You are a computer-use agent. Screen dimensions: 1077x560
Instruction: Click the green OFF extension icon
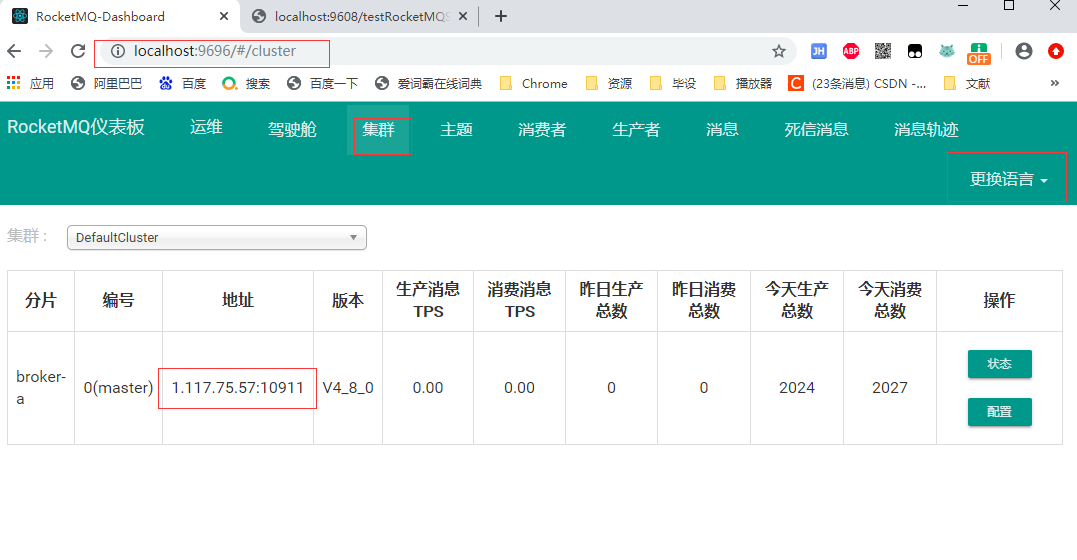978,52
